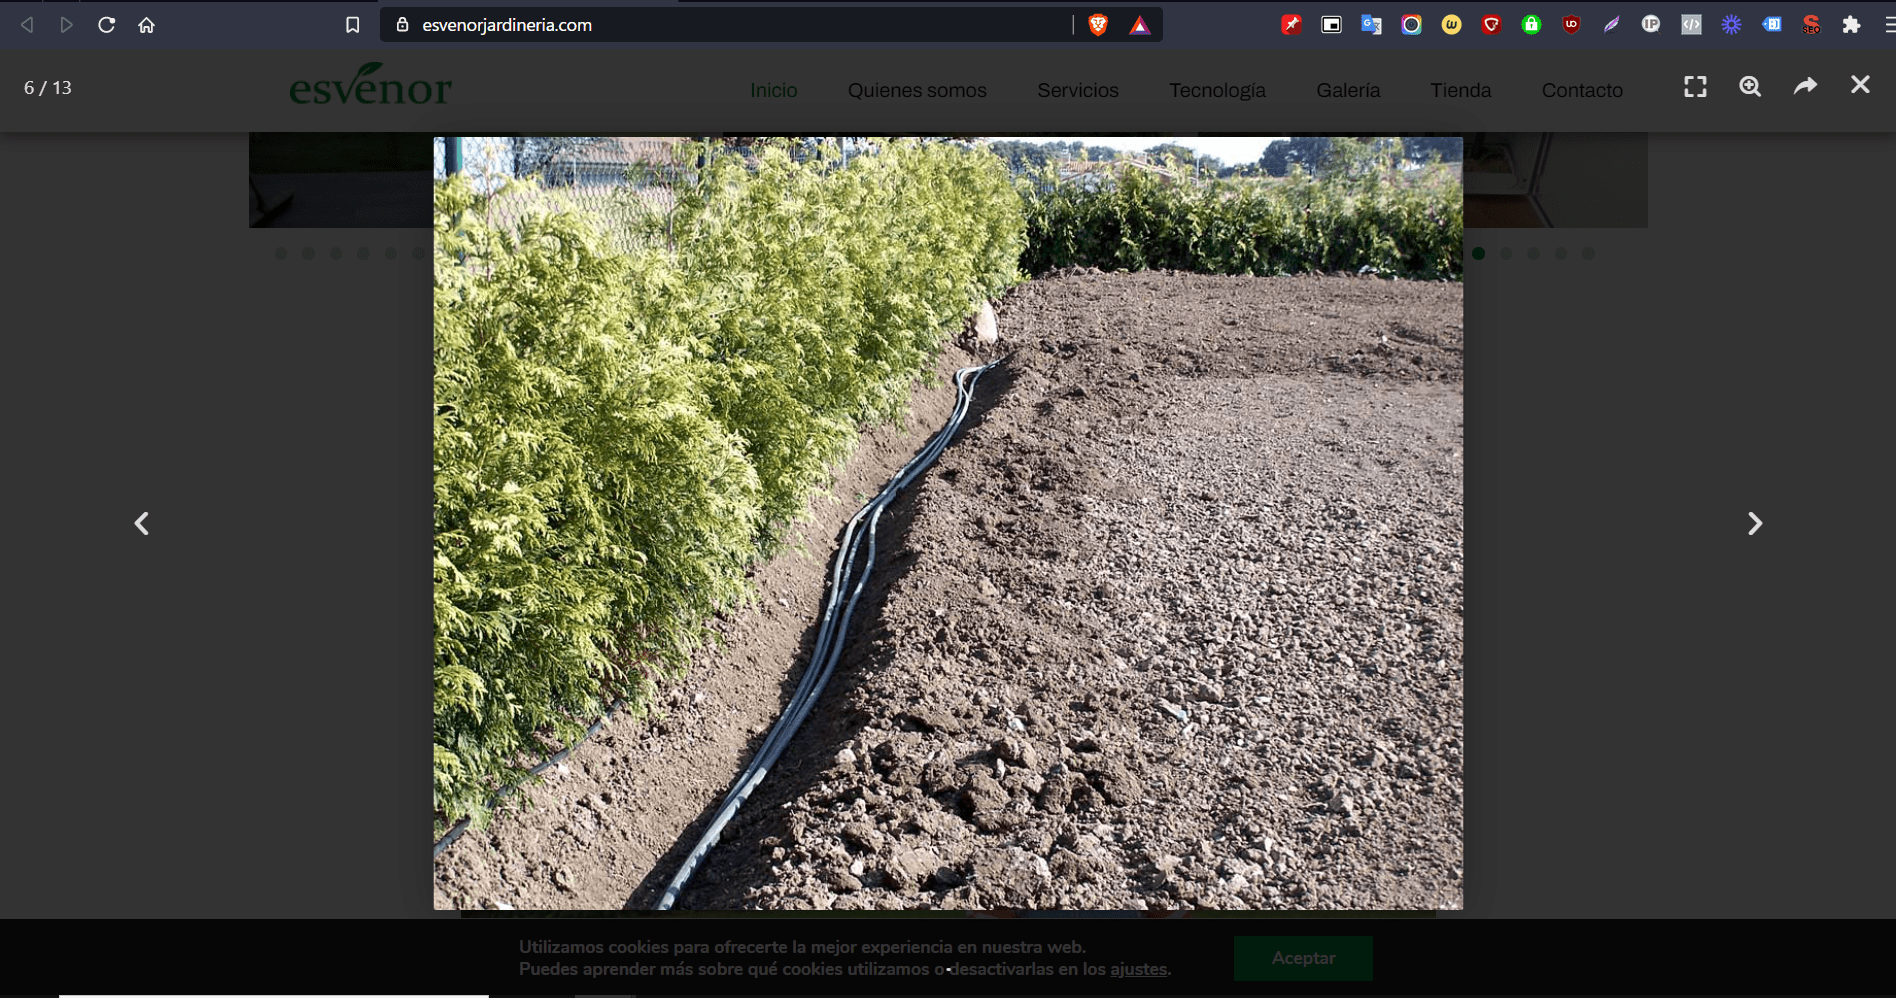Click the irrigation hoses photo

948,523
